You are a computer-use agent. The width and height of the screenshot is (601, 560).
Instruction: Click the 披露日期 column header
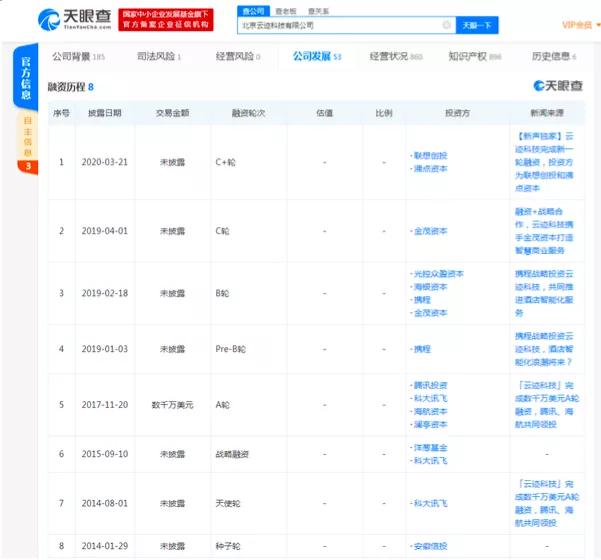click(105, 113)
